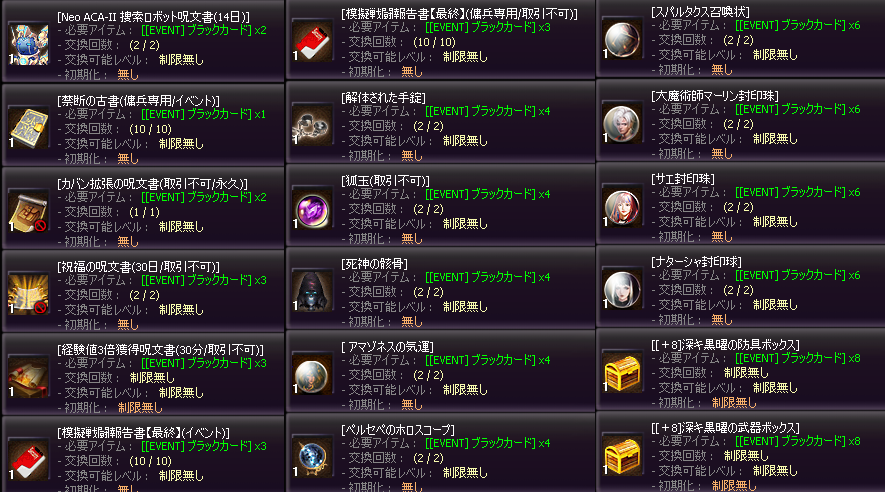
Task: Select the 死神の骸骨 hooded skull icon
Action: pos(312,291)
